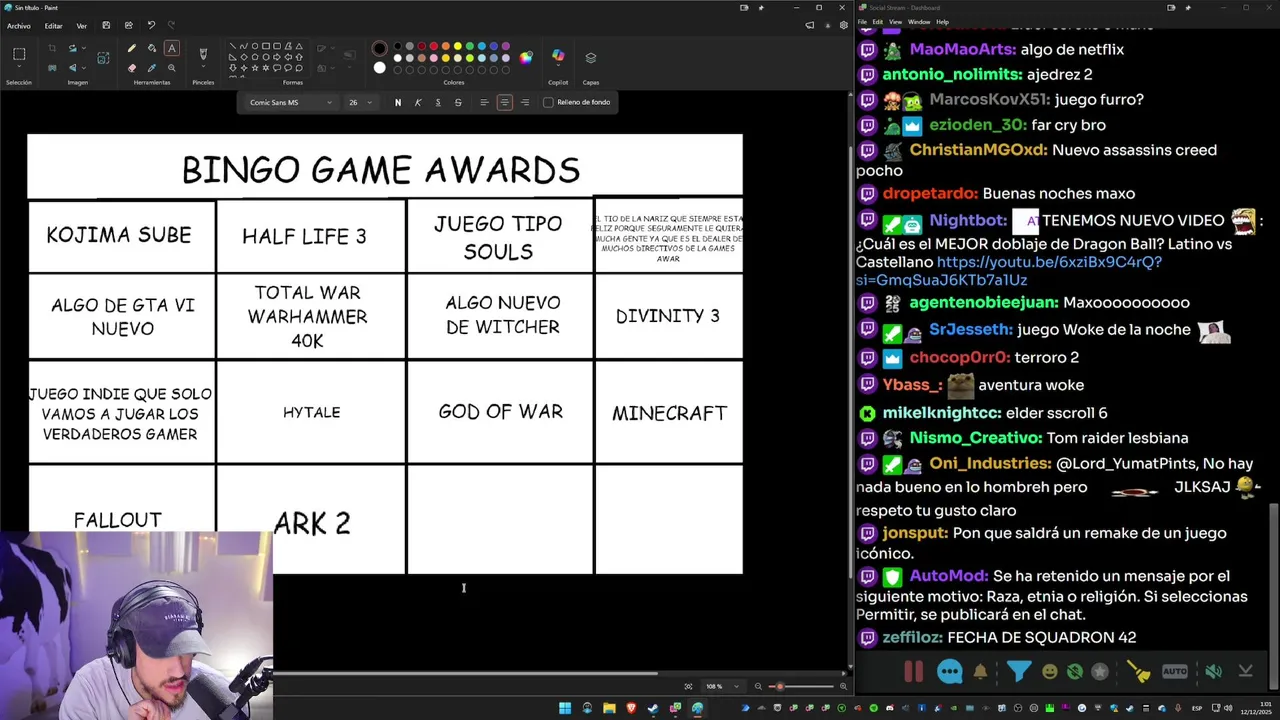Select the Magnifier tool
1280x720 pixels.
(172, 68)
